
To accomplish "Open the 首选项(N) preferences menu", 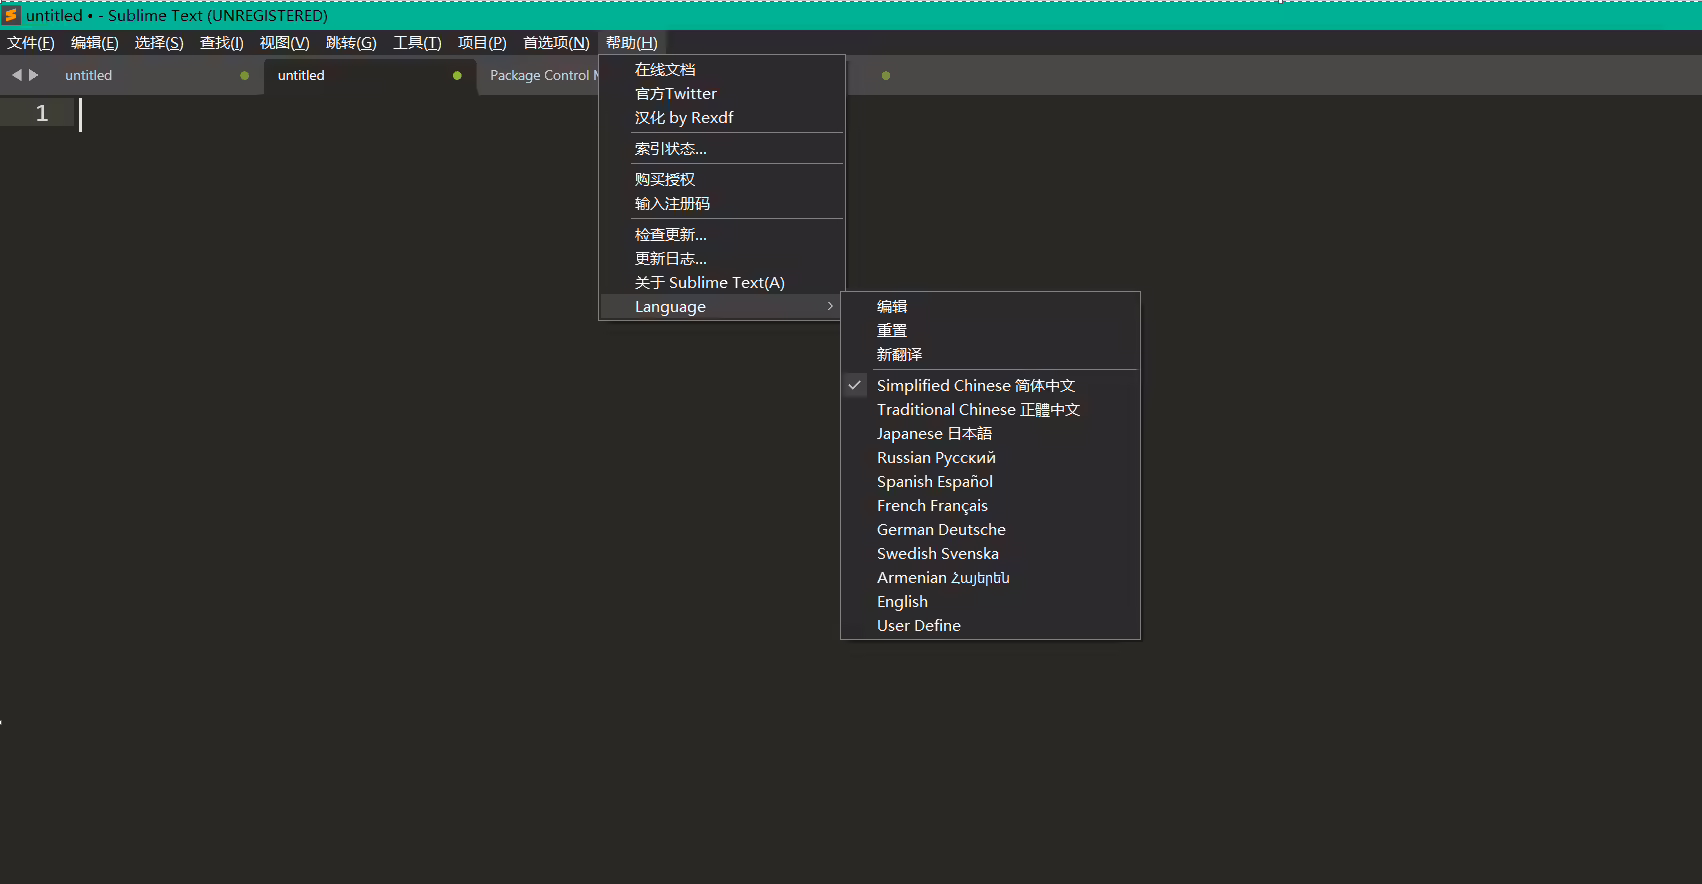I will pyautogui.click(x=556, y=43).
